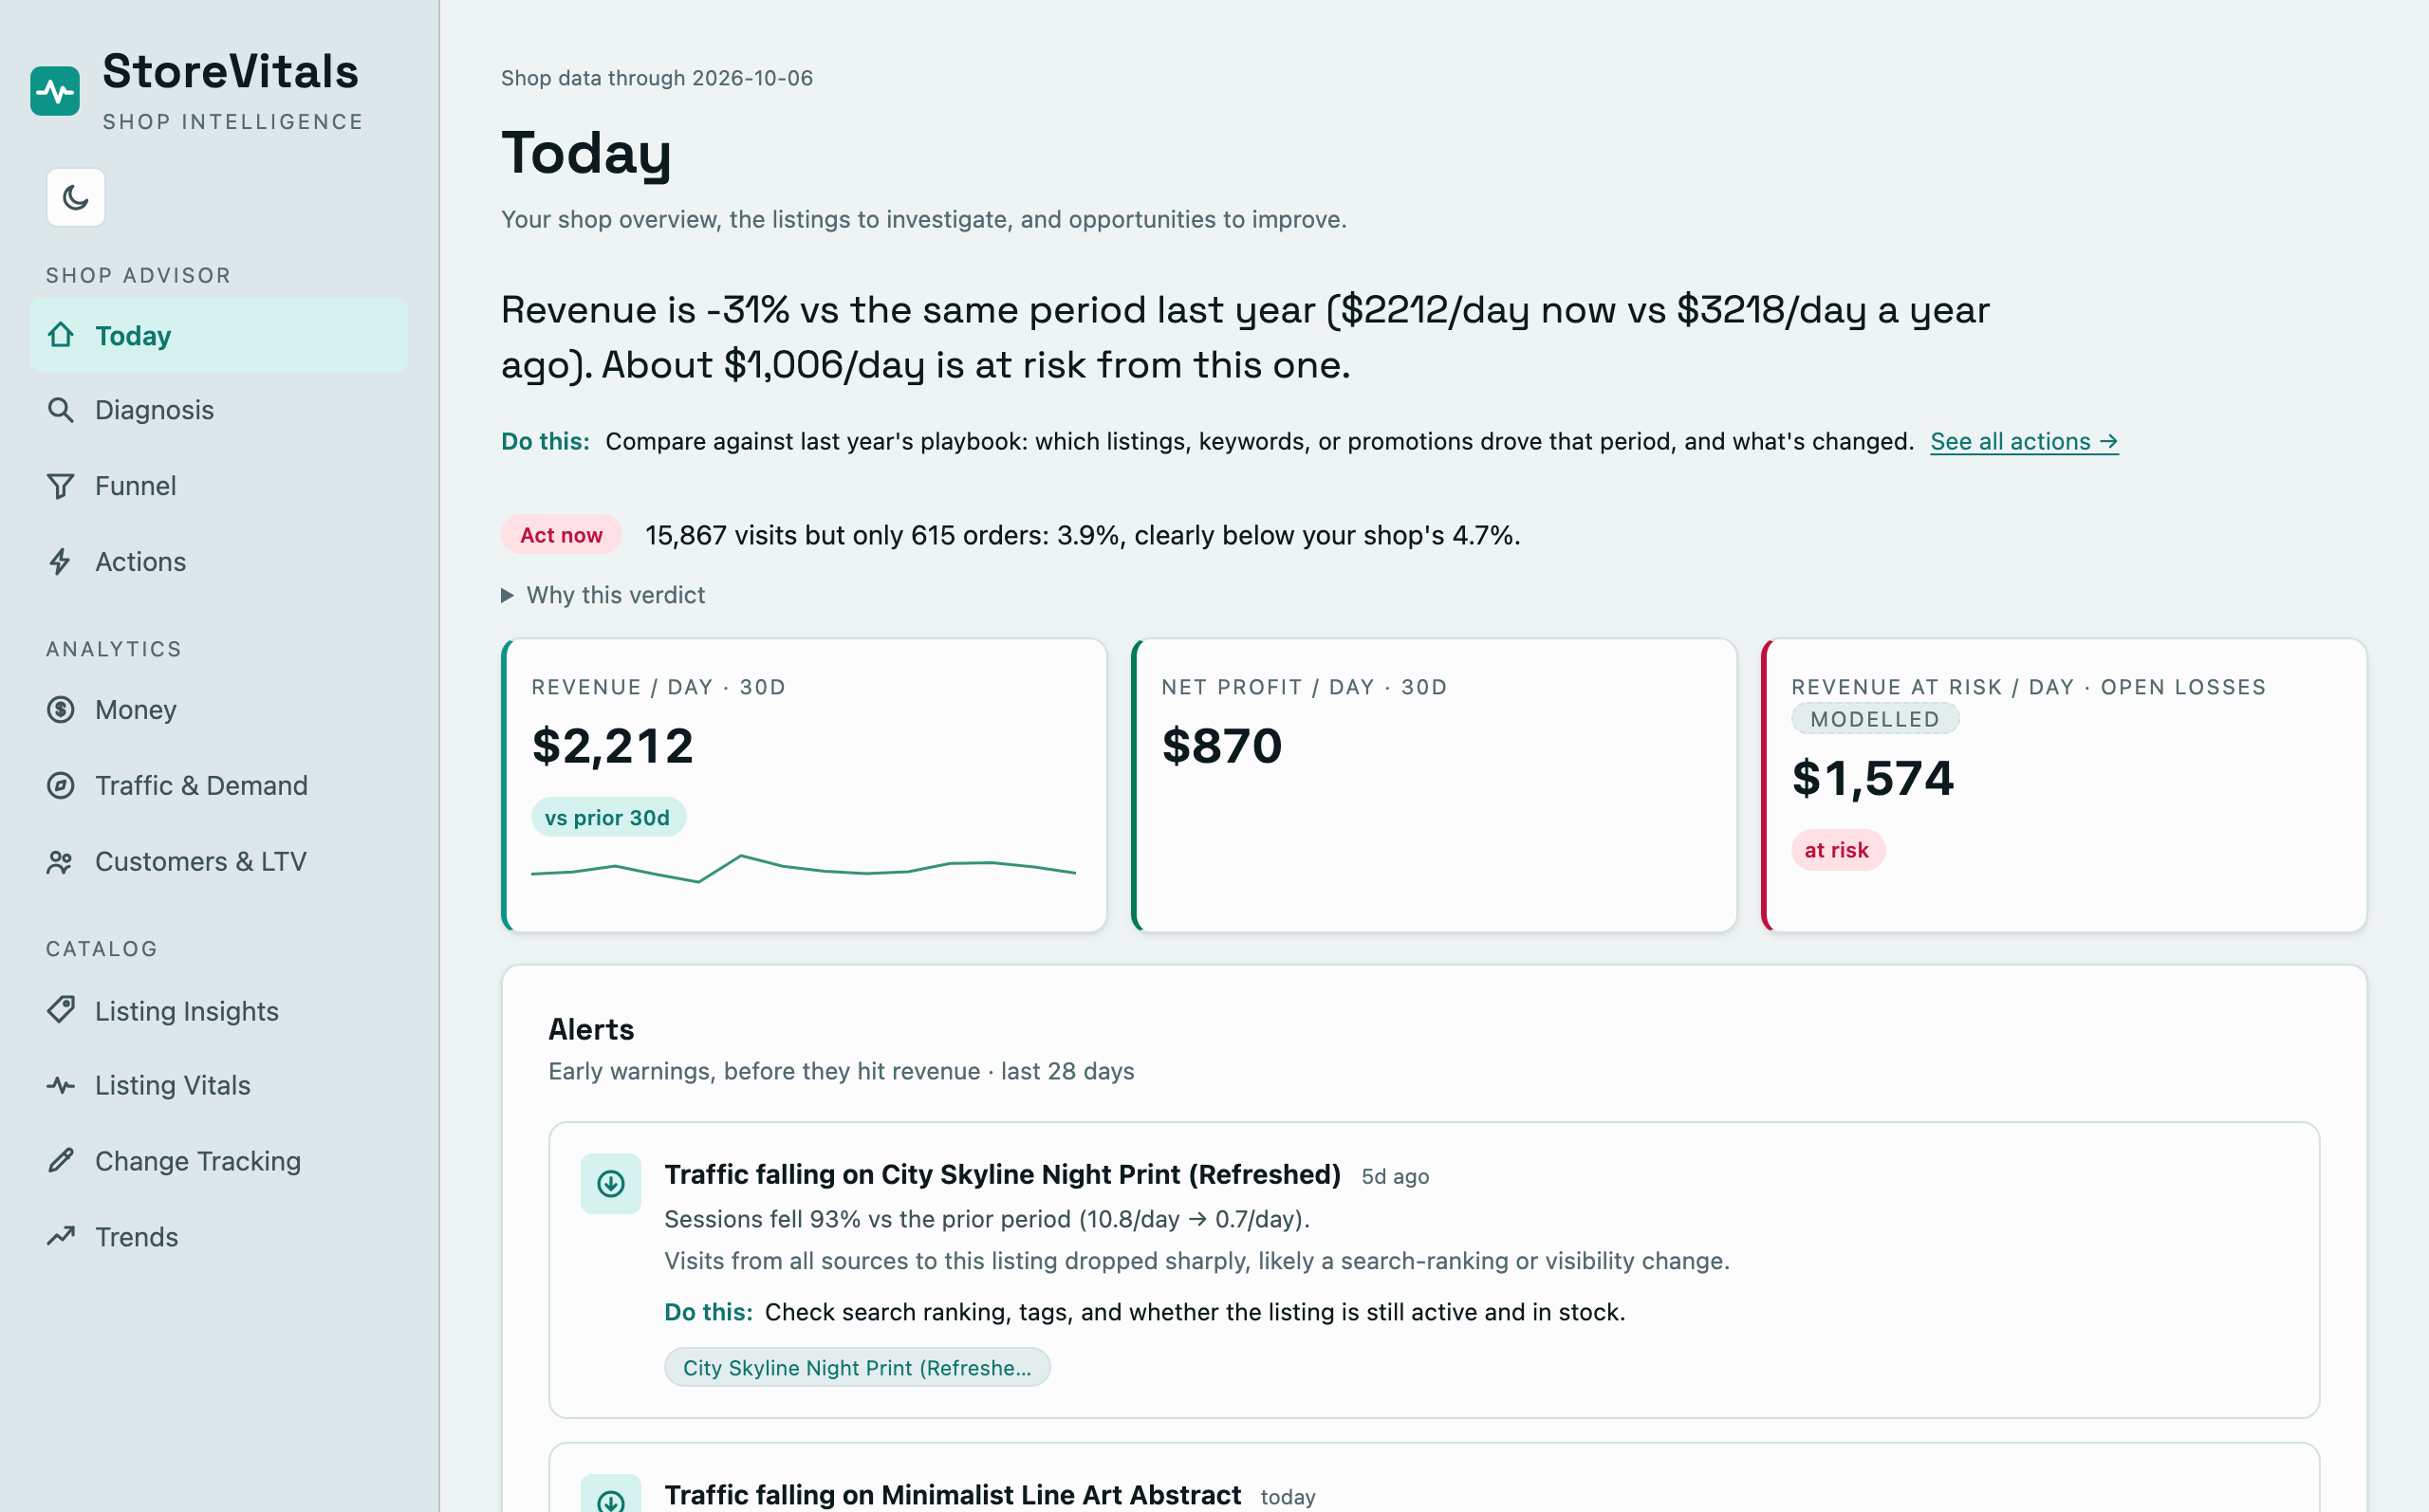Click the $2,212 revenue per day value
Screen dimensions: 2429x1512
click(612, 746)
